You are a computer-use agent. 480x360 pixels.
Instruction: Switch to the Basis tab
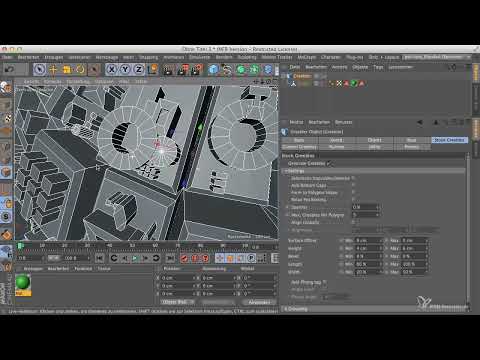pos(299,140)
